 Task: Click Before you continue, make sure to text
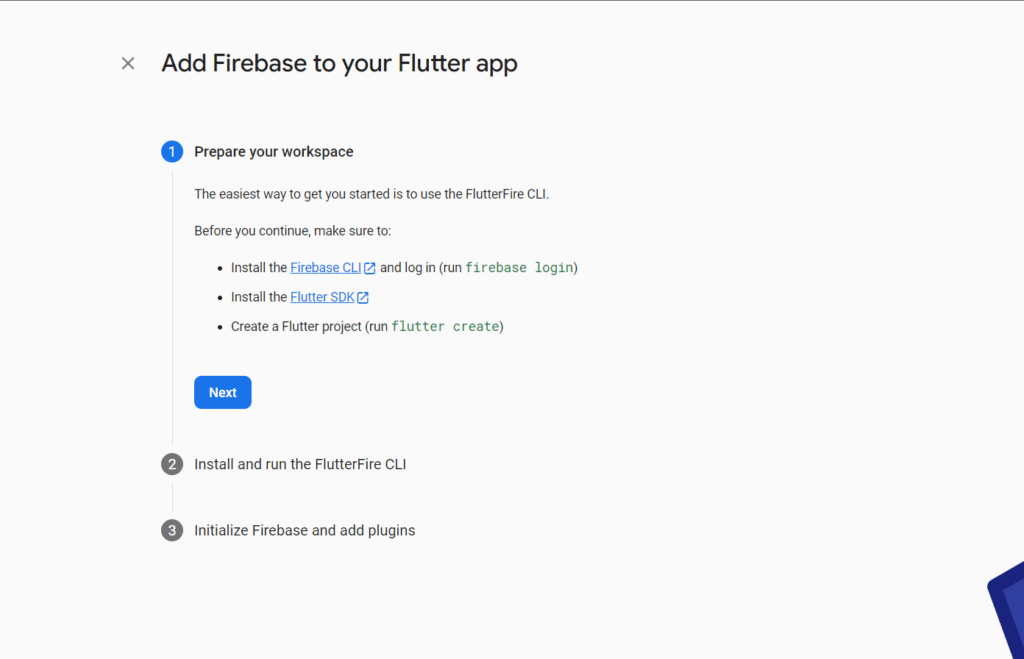[293, 231]
